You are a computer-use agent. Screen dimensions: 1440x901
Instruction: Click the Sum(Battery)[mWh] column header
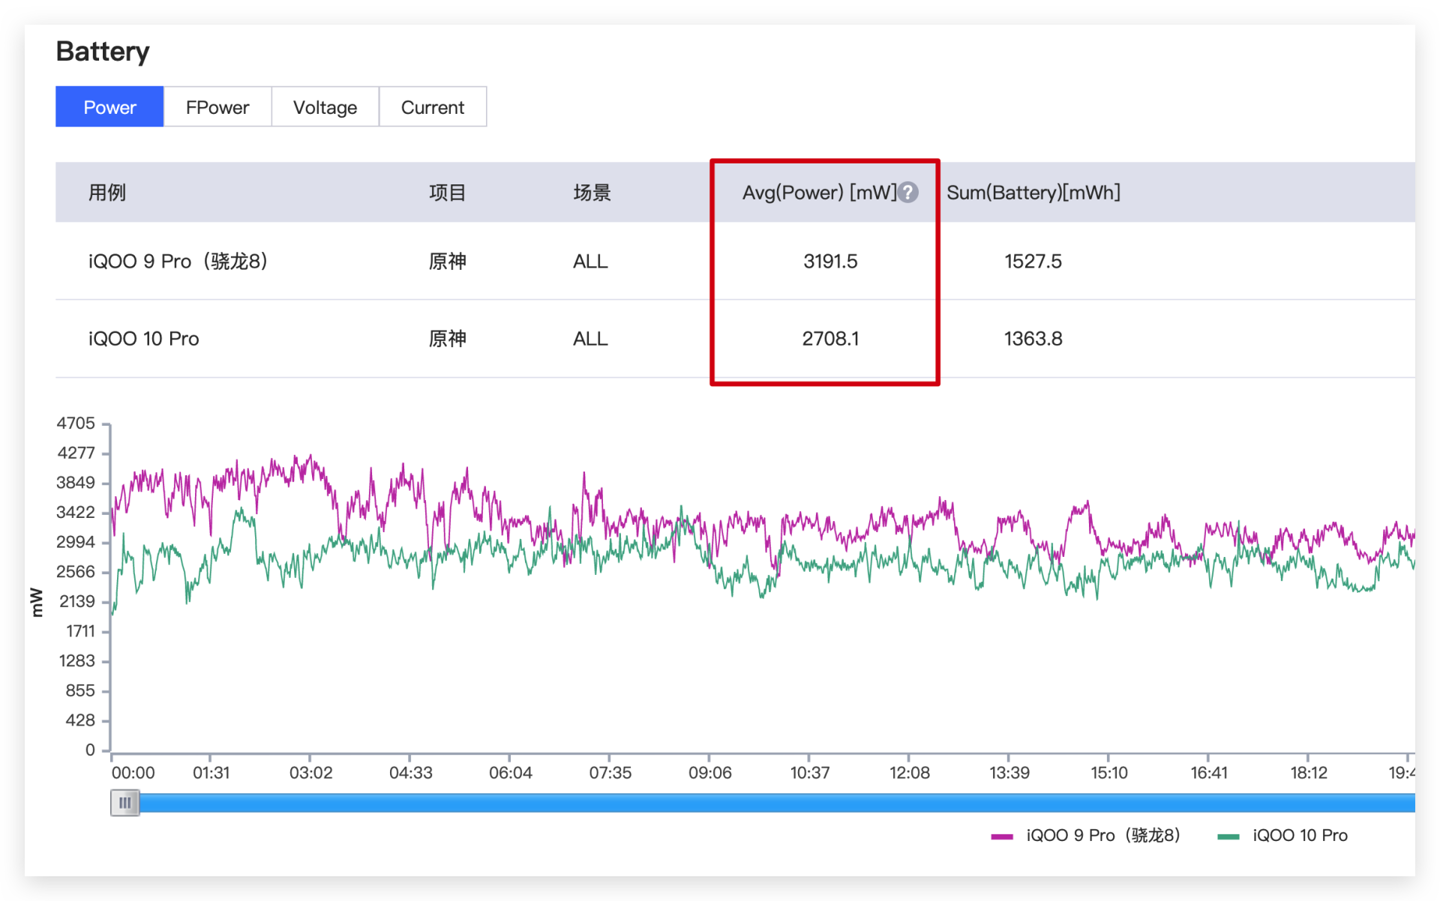(1034, 192)
